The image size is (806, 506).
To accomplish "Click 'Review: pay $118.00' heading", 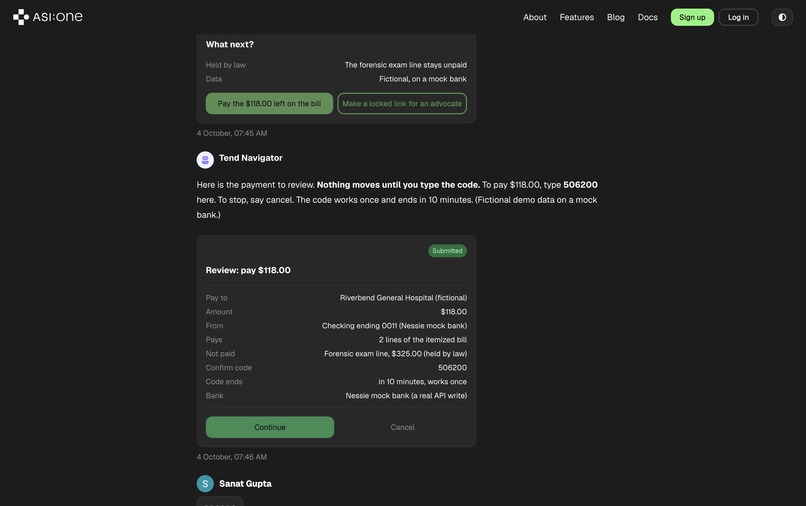I will [248, 270].
